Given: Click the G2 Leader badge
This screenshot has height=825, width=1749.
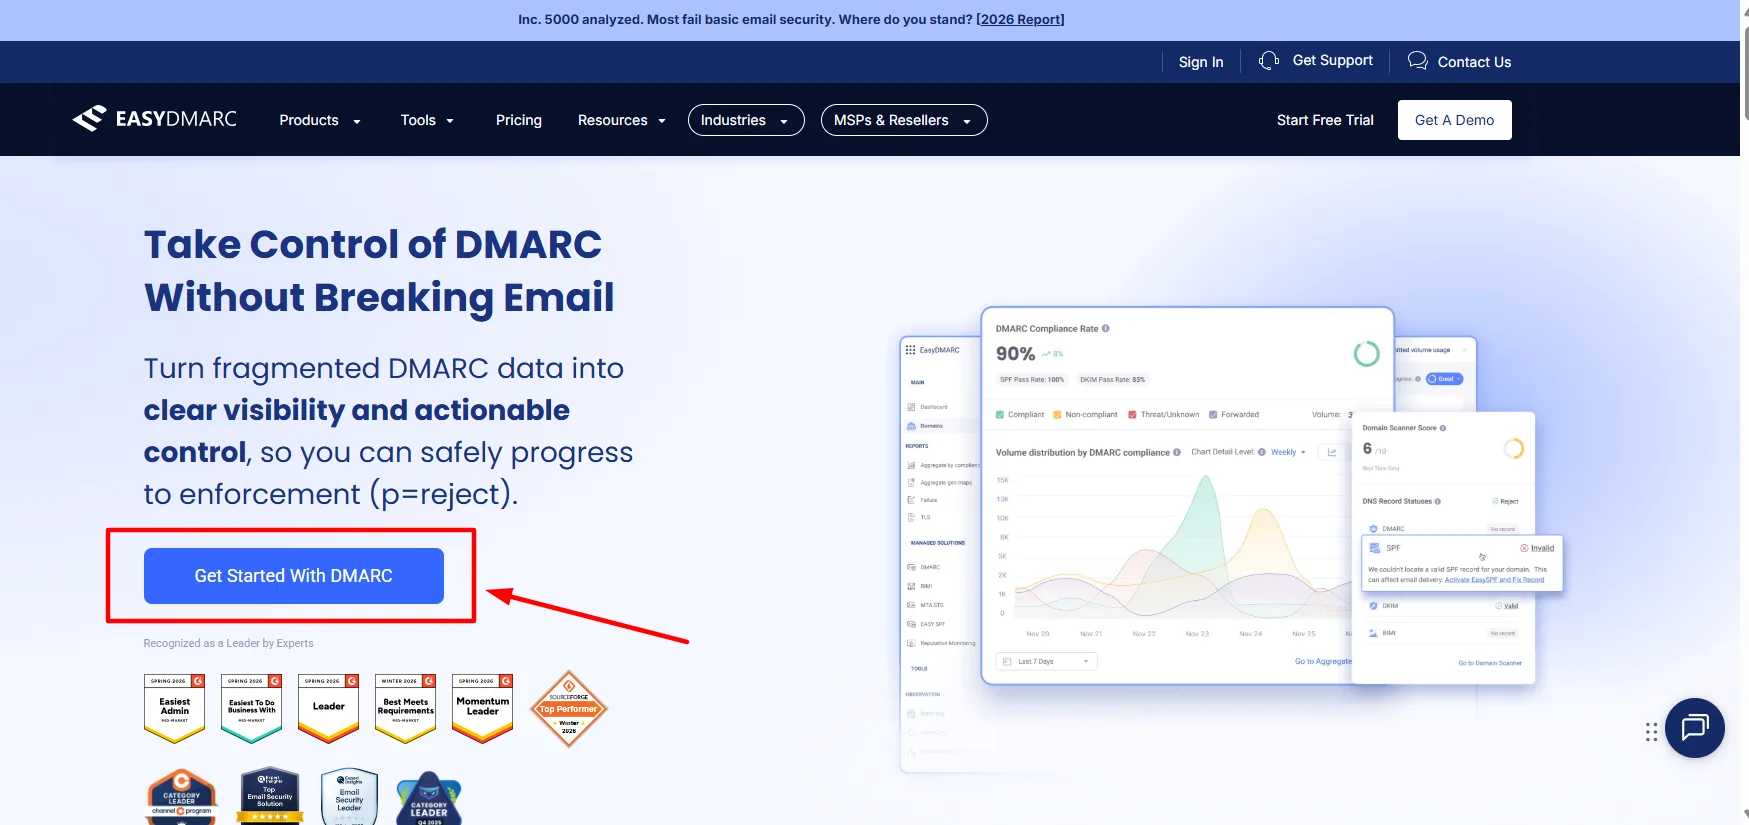Looking at the screenshot, I should click(x=328, y=708).
